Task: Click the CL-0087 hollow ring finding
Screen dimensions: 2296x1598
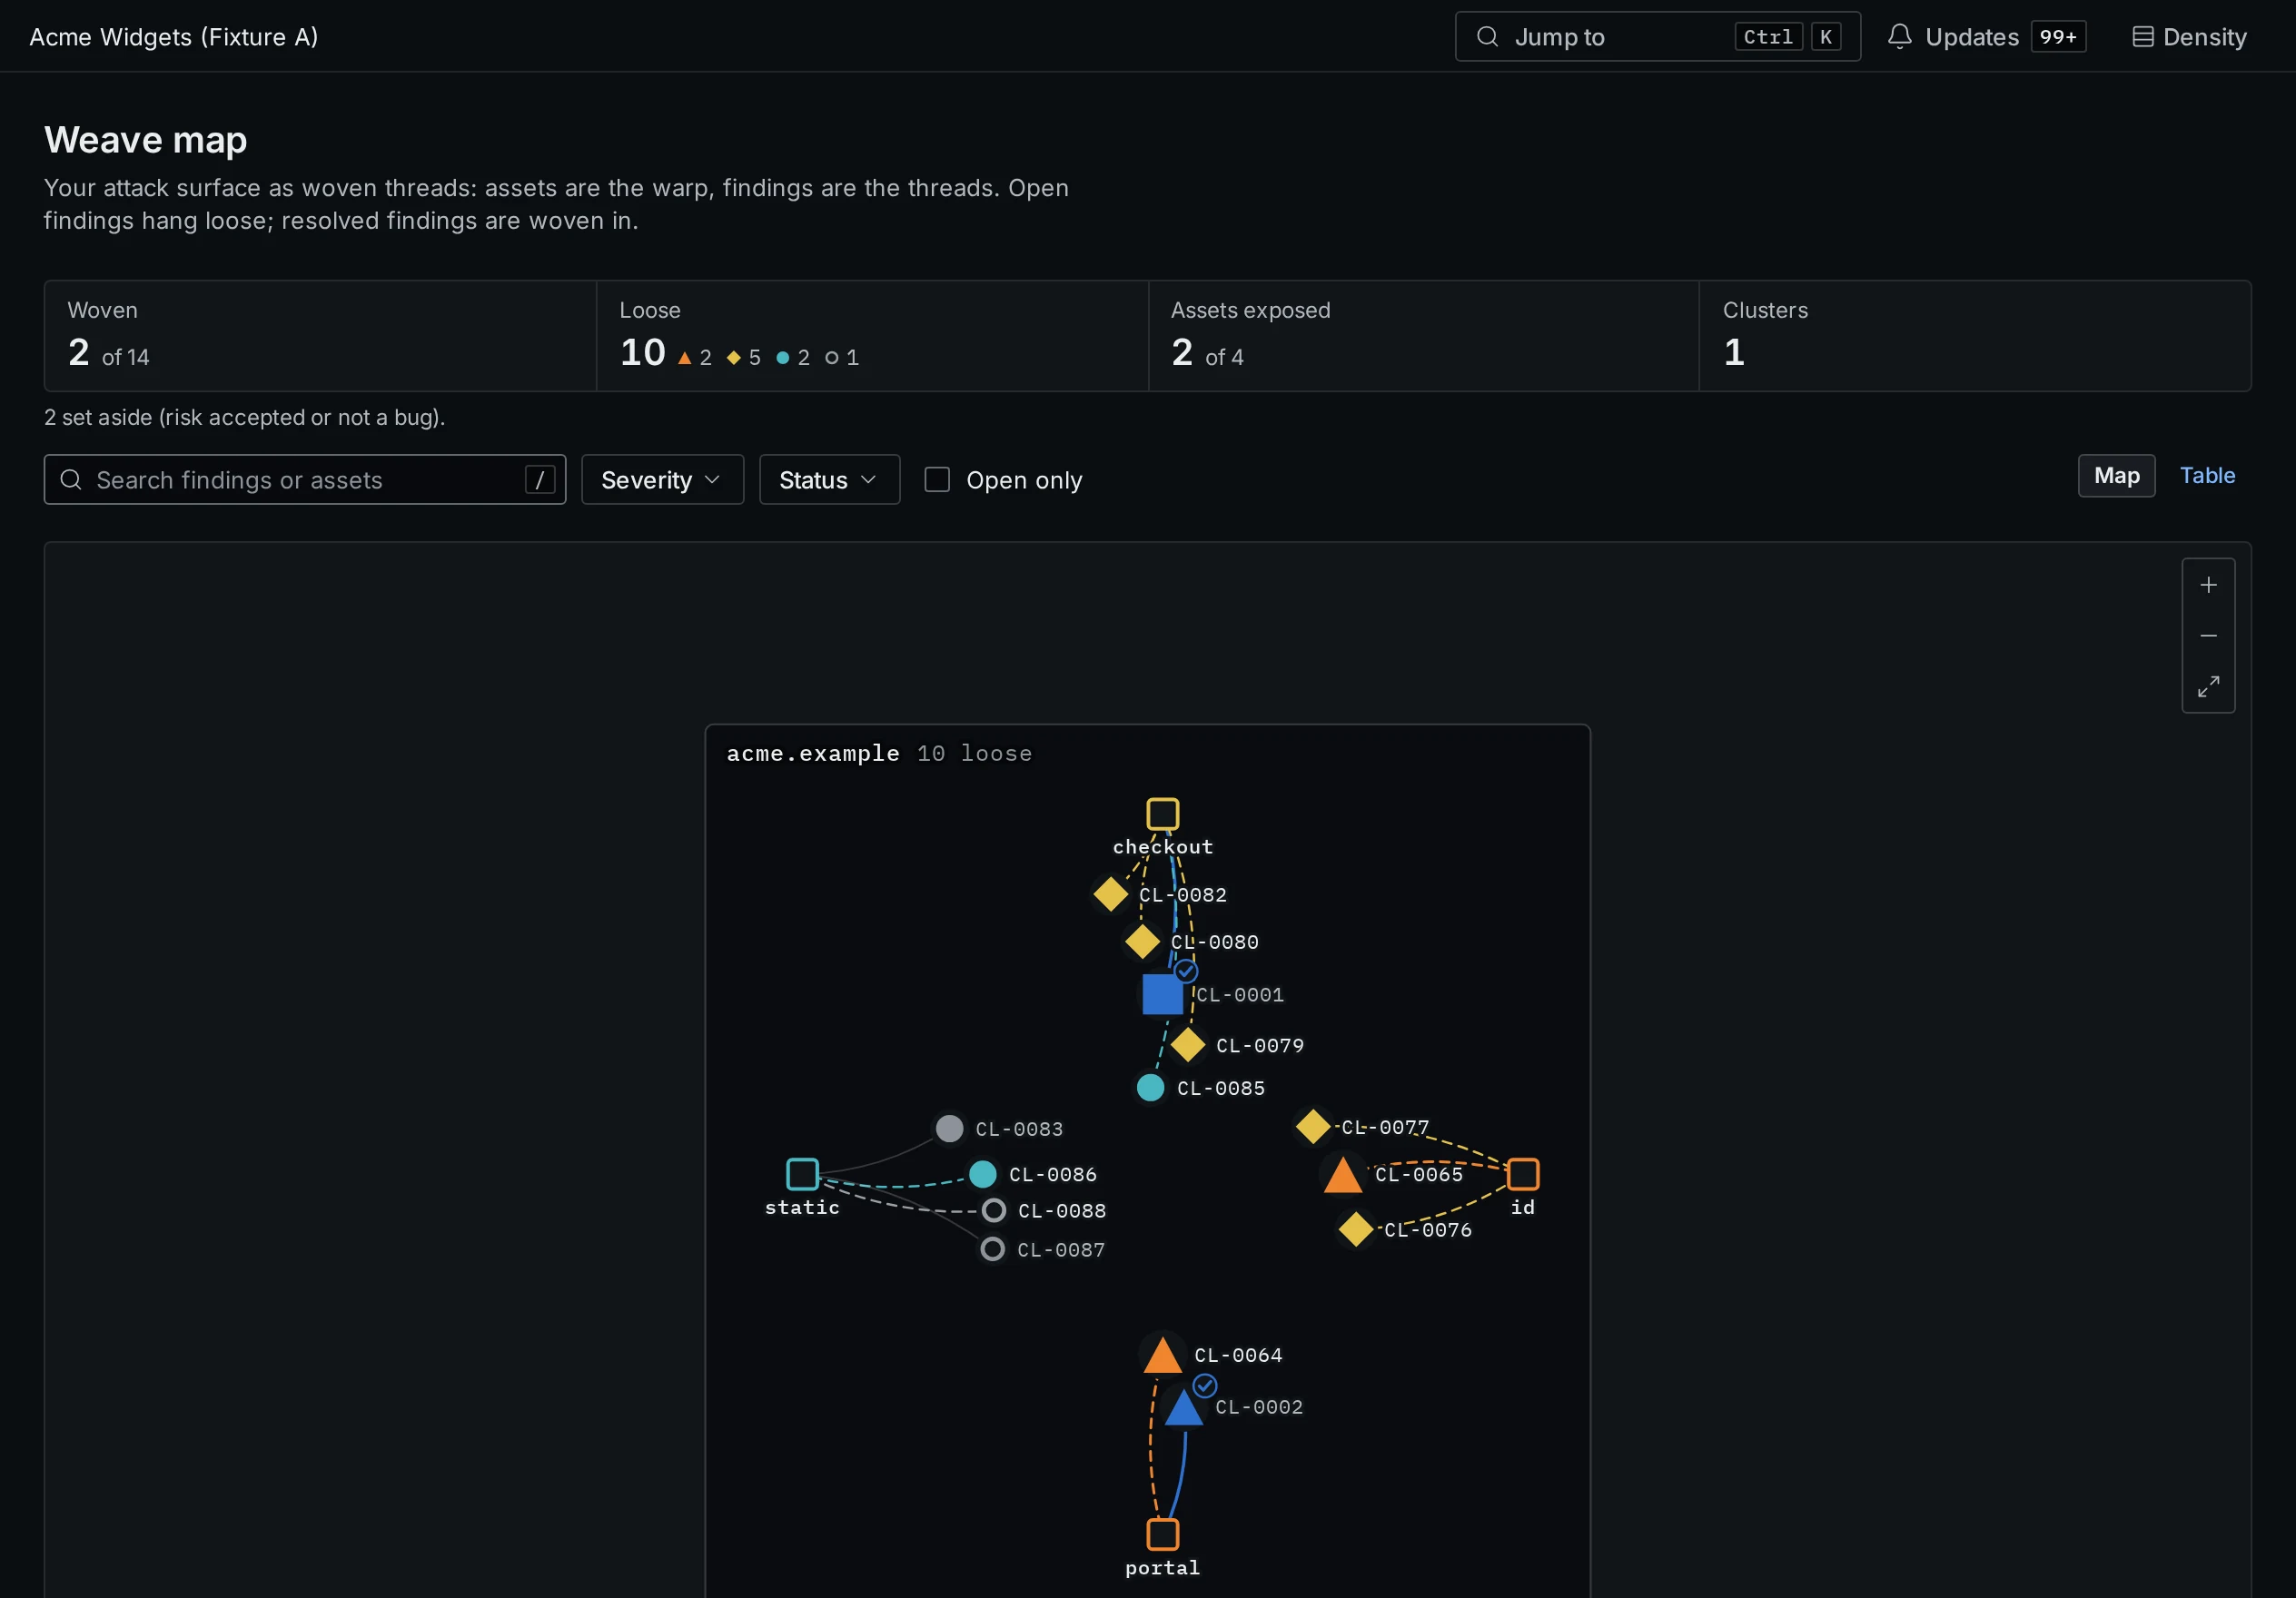Action: [x=992, y=1249]
